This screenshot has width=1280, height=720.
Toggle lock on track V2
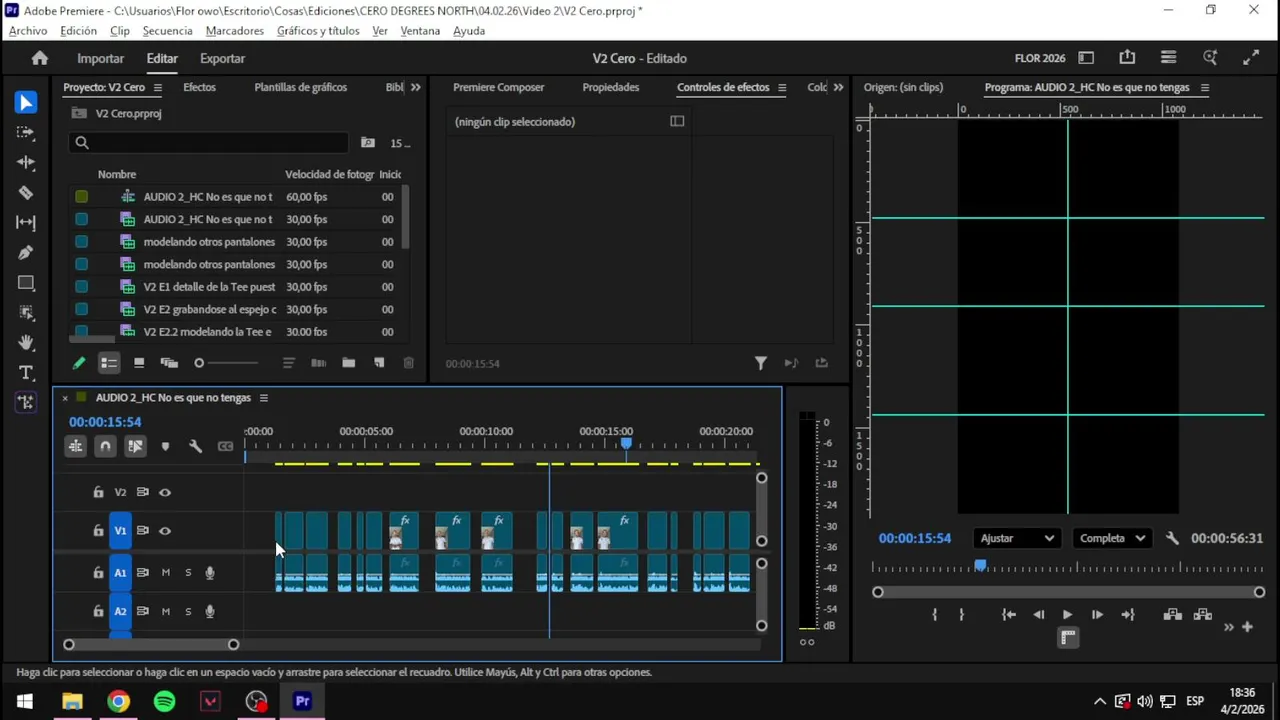[98, 492]
